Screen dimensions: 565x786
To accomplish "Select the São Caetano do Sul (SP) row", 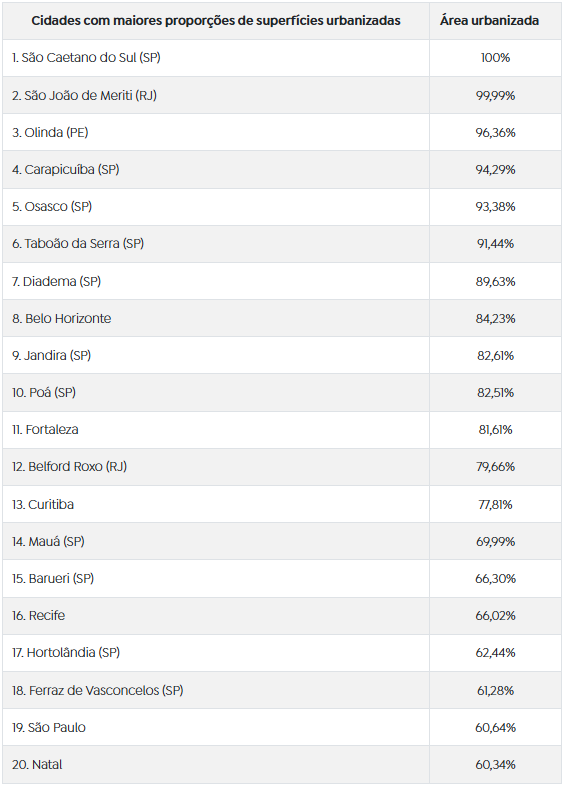I will 282,58.
